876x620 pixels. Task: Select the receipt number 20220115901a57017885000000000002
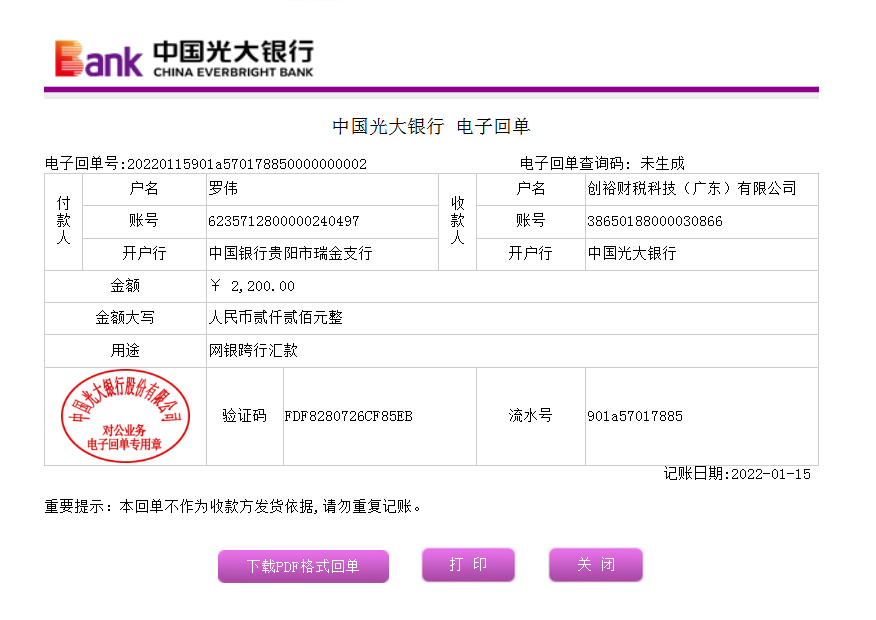(247, 164)
